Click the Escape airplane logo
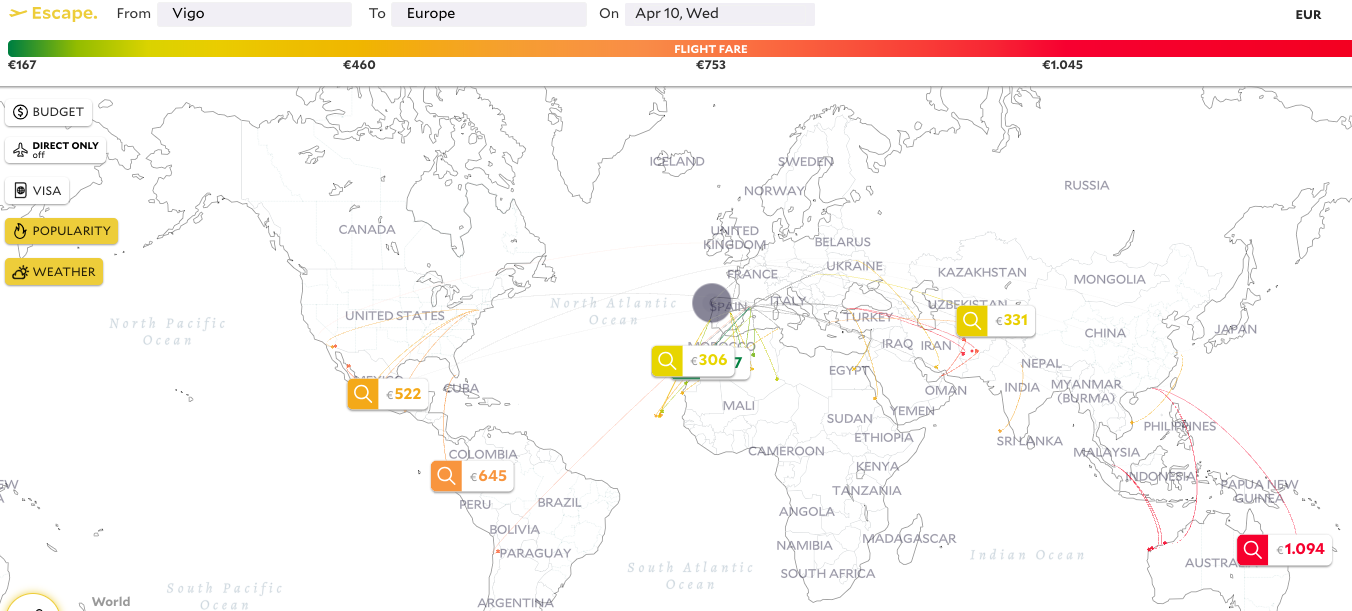 19,14
